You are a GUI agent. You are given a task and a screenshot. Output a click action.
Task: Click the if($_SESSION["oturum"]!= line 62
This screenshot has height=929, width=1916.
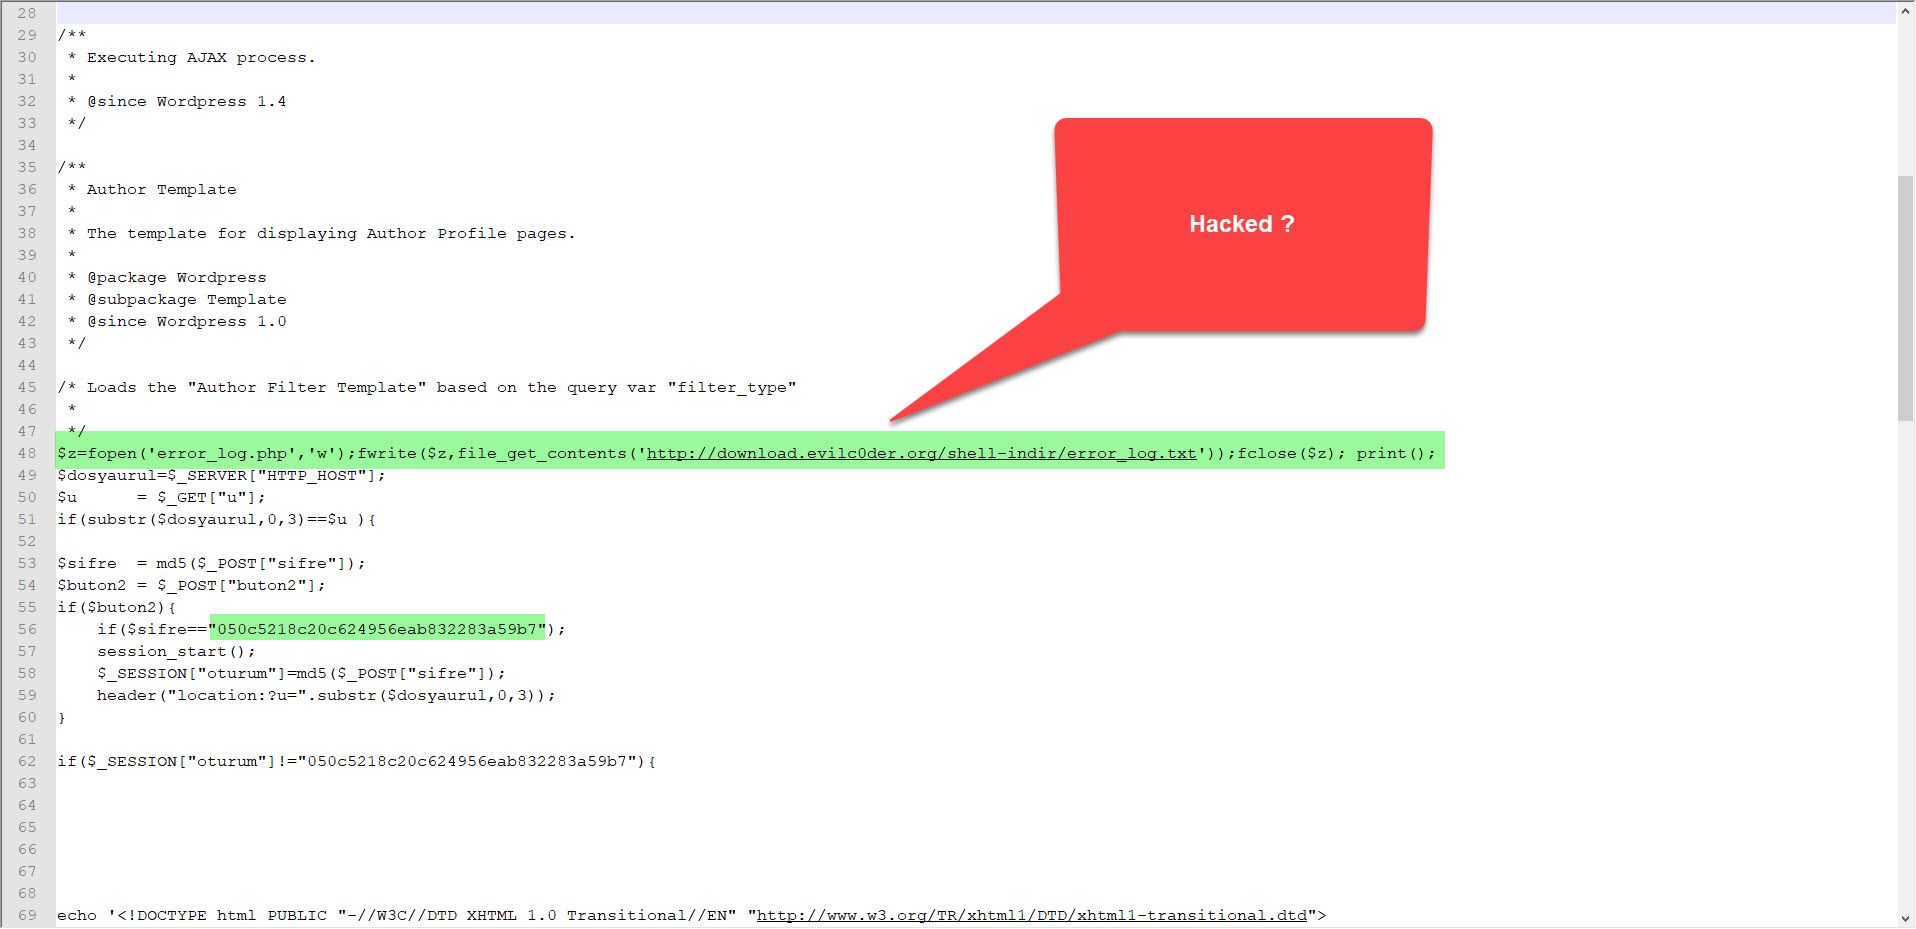(x=356, y=761)
